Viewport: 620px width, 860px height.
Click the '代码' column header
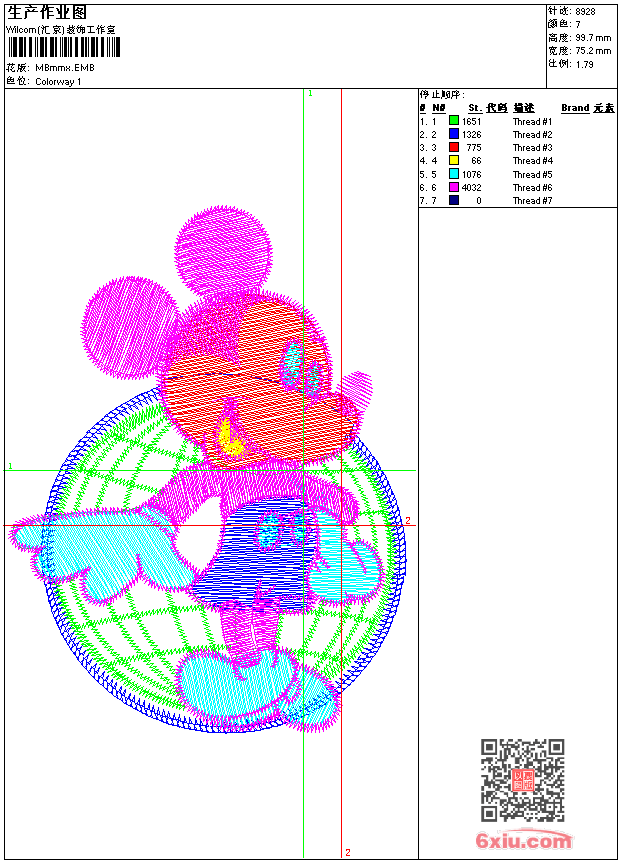click(497, 108)
